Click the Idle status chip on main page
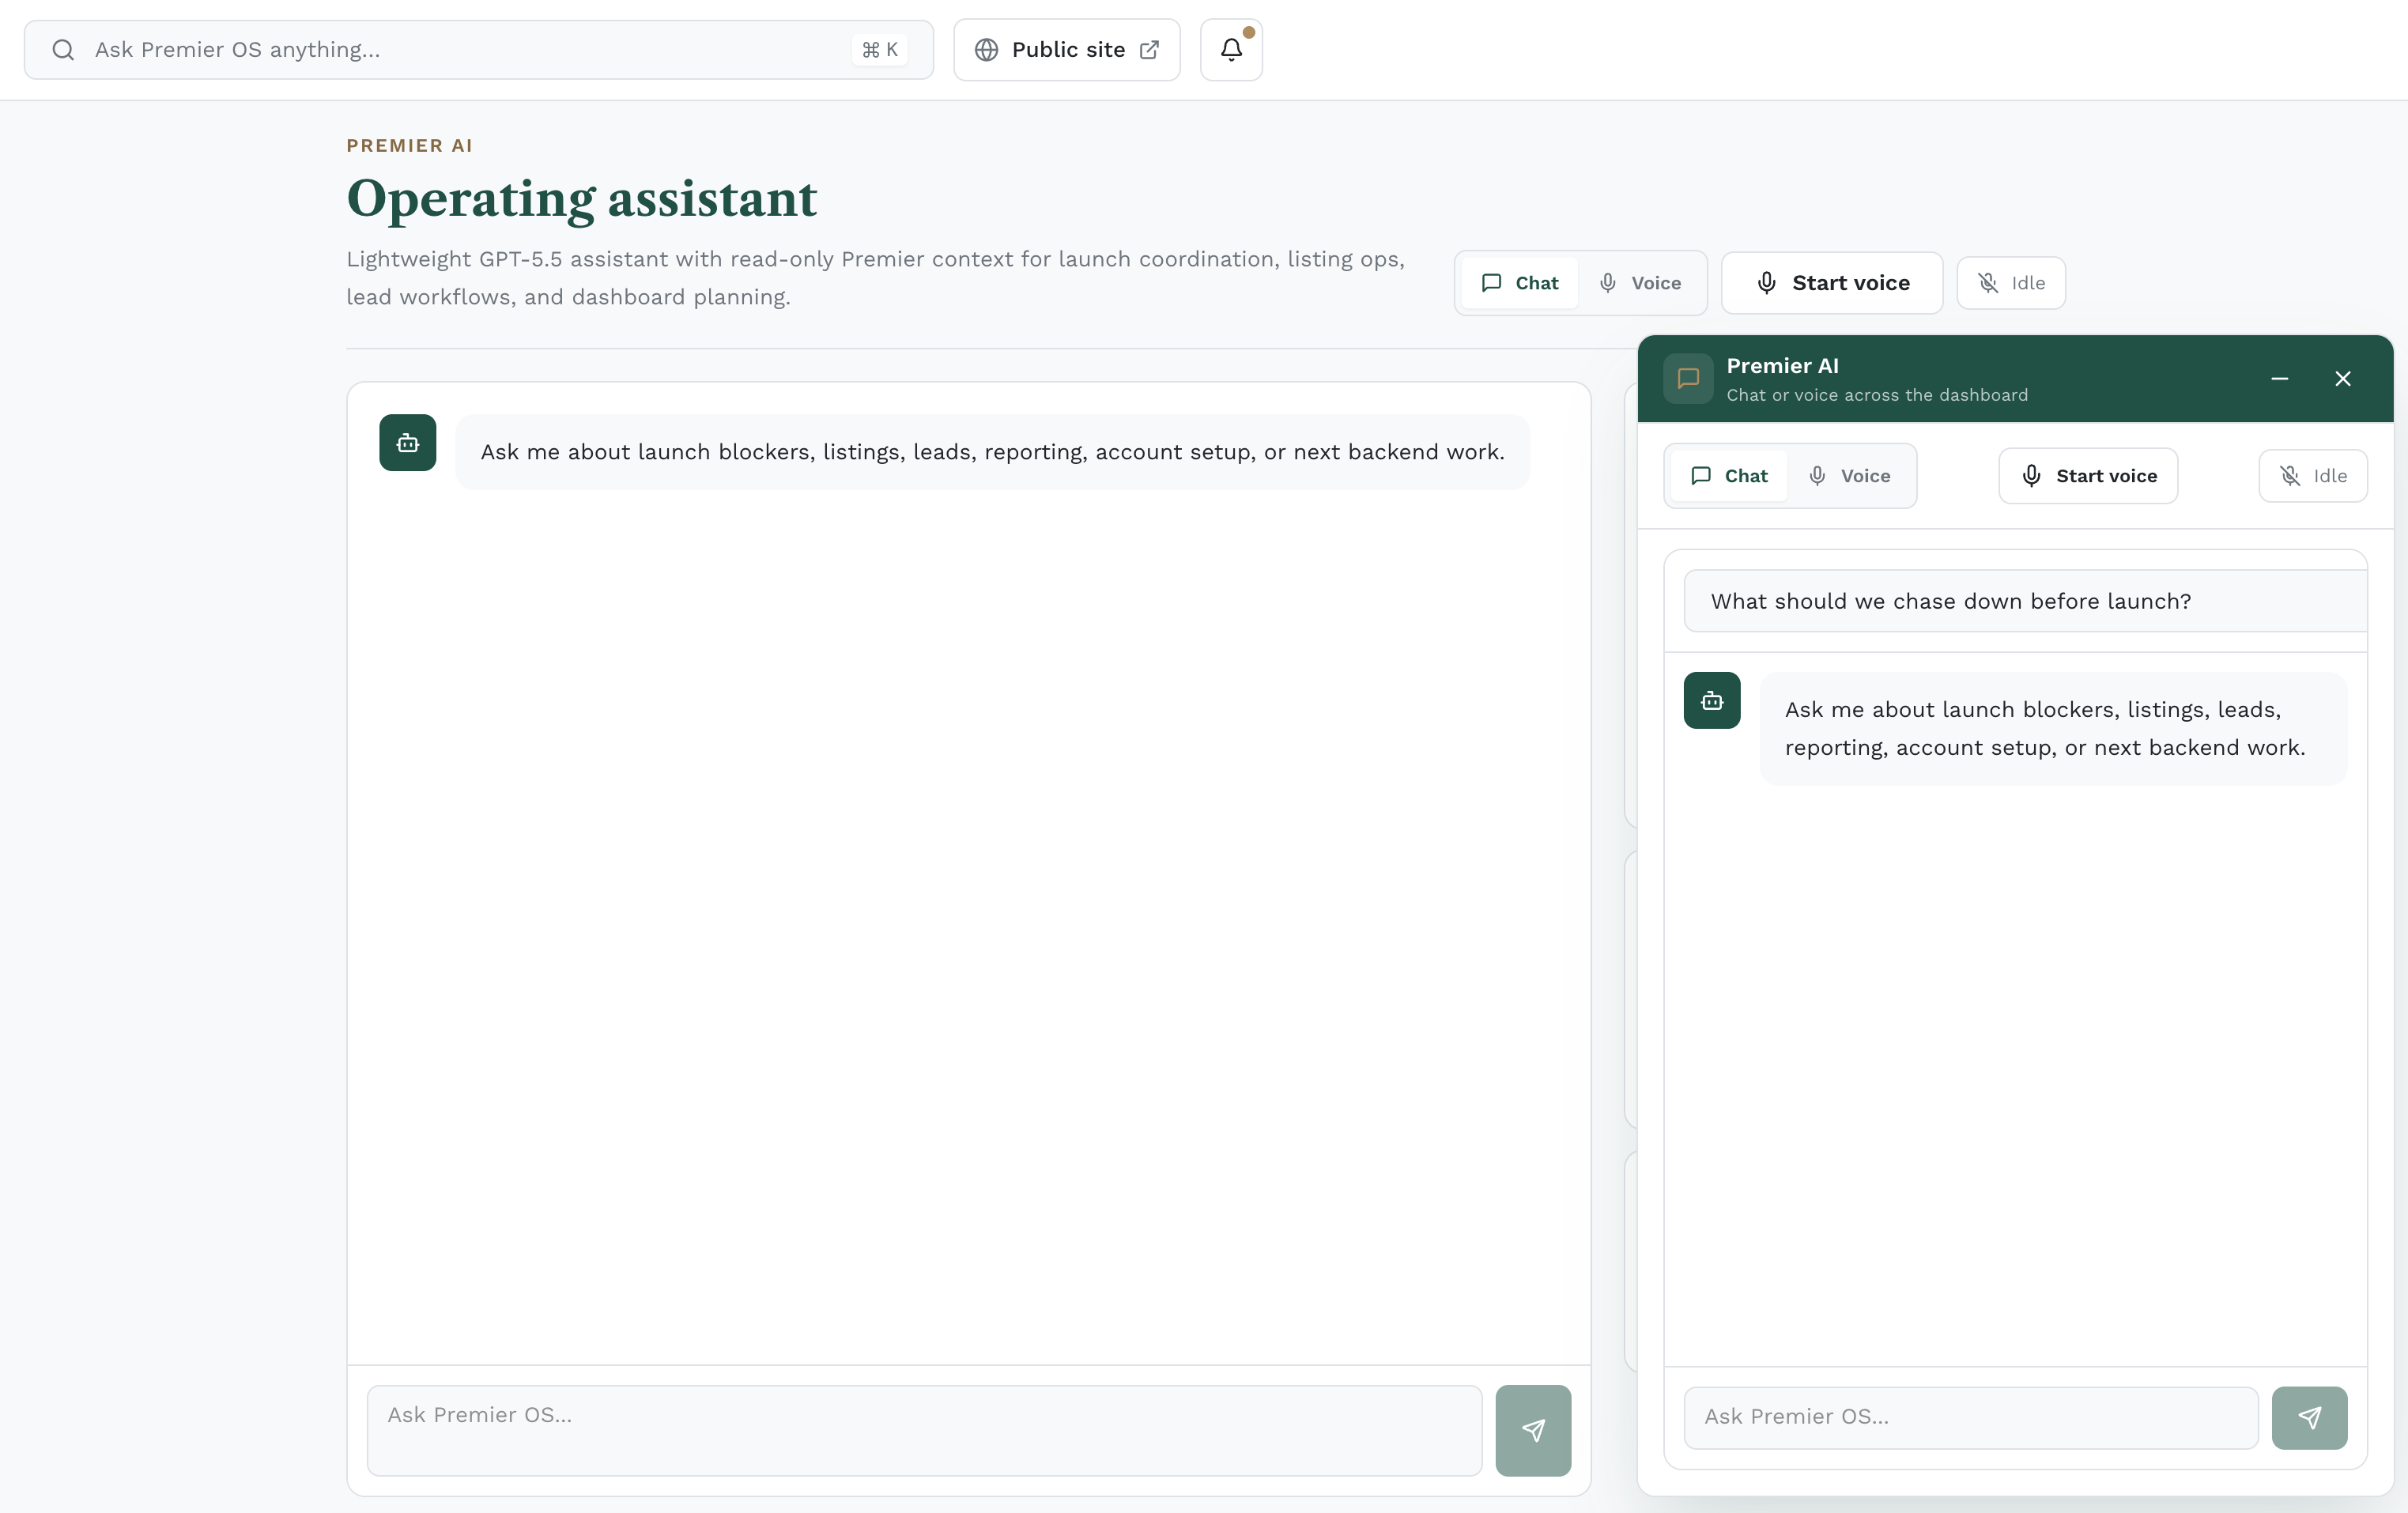 [2011, 283]
